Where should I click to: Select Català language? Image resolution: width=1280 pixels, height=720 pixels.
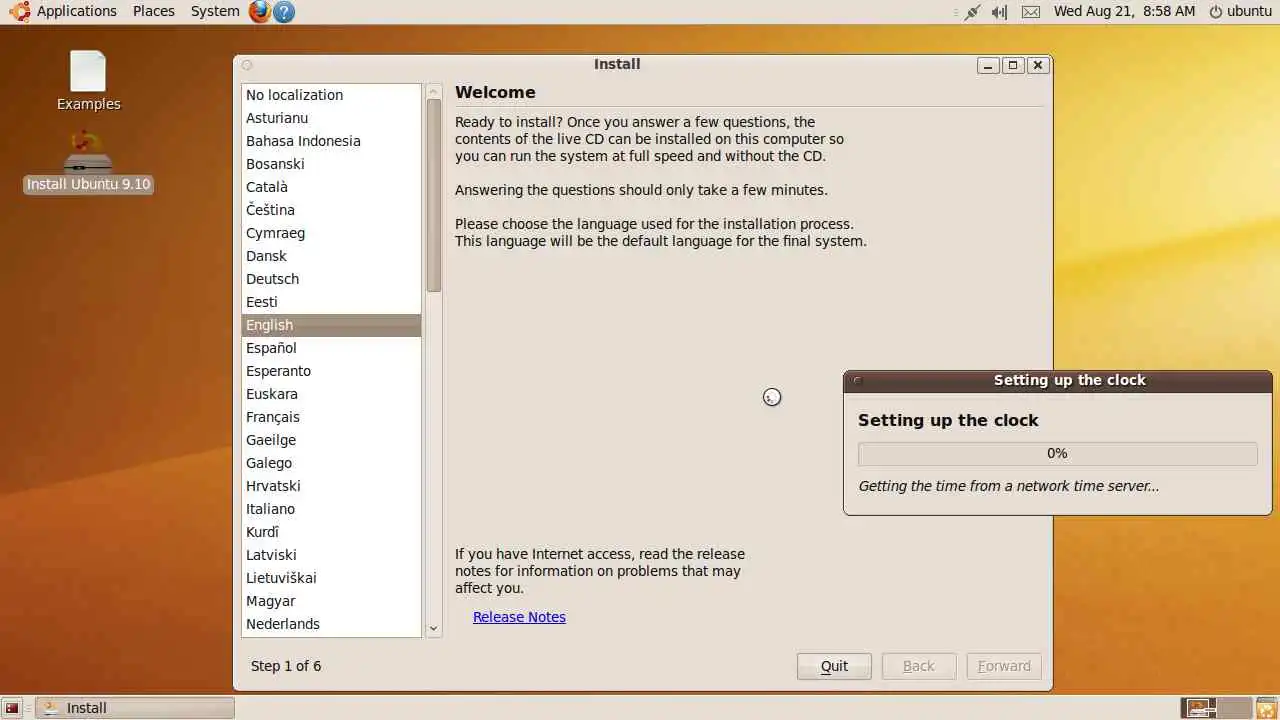pos(331,187)
